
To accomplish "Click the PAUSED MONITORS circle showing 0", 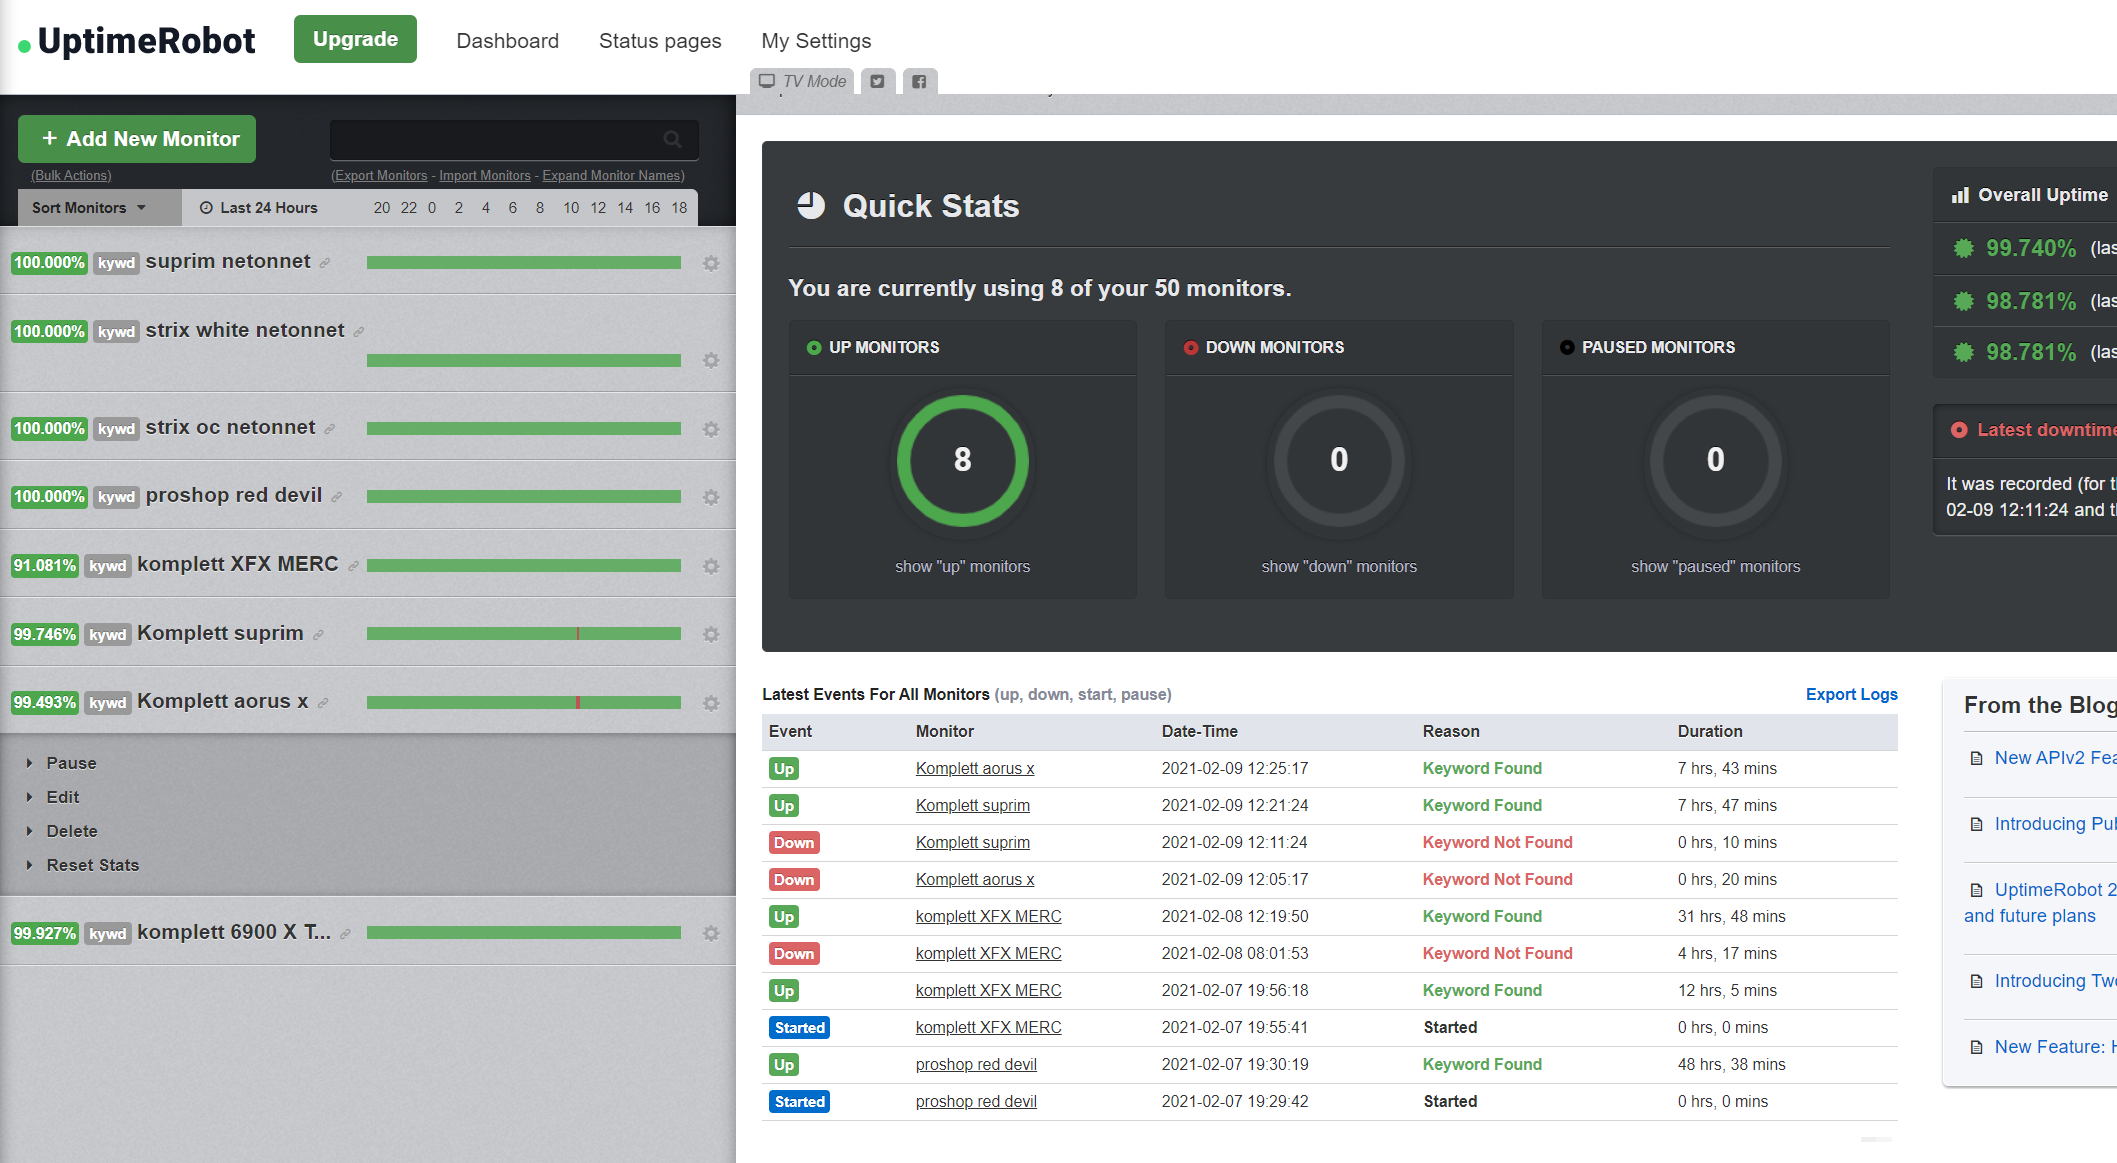I will pyautogui.click(x=1716, y=460).
